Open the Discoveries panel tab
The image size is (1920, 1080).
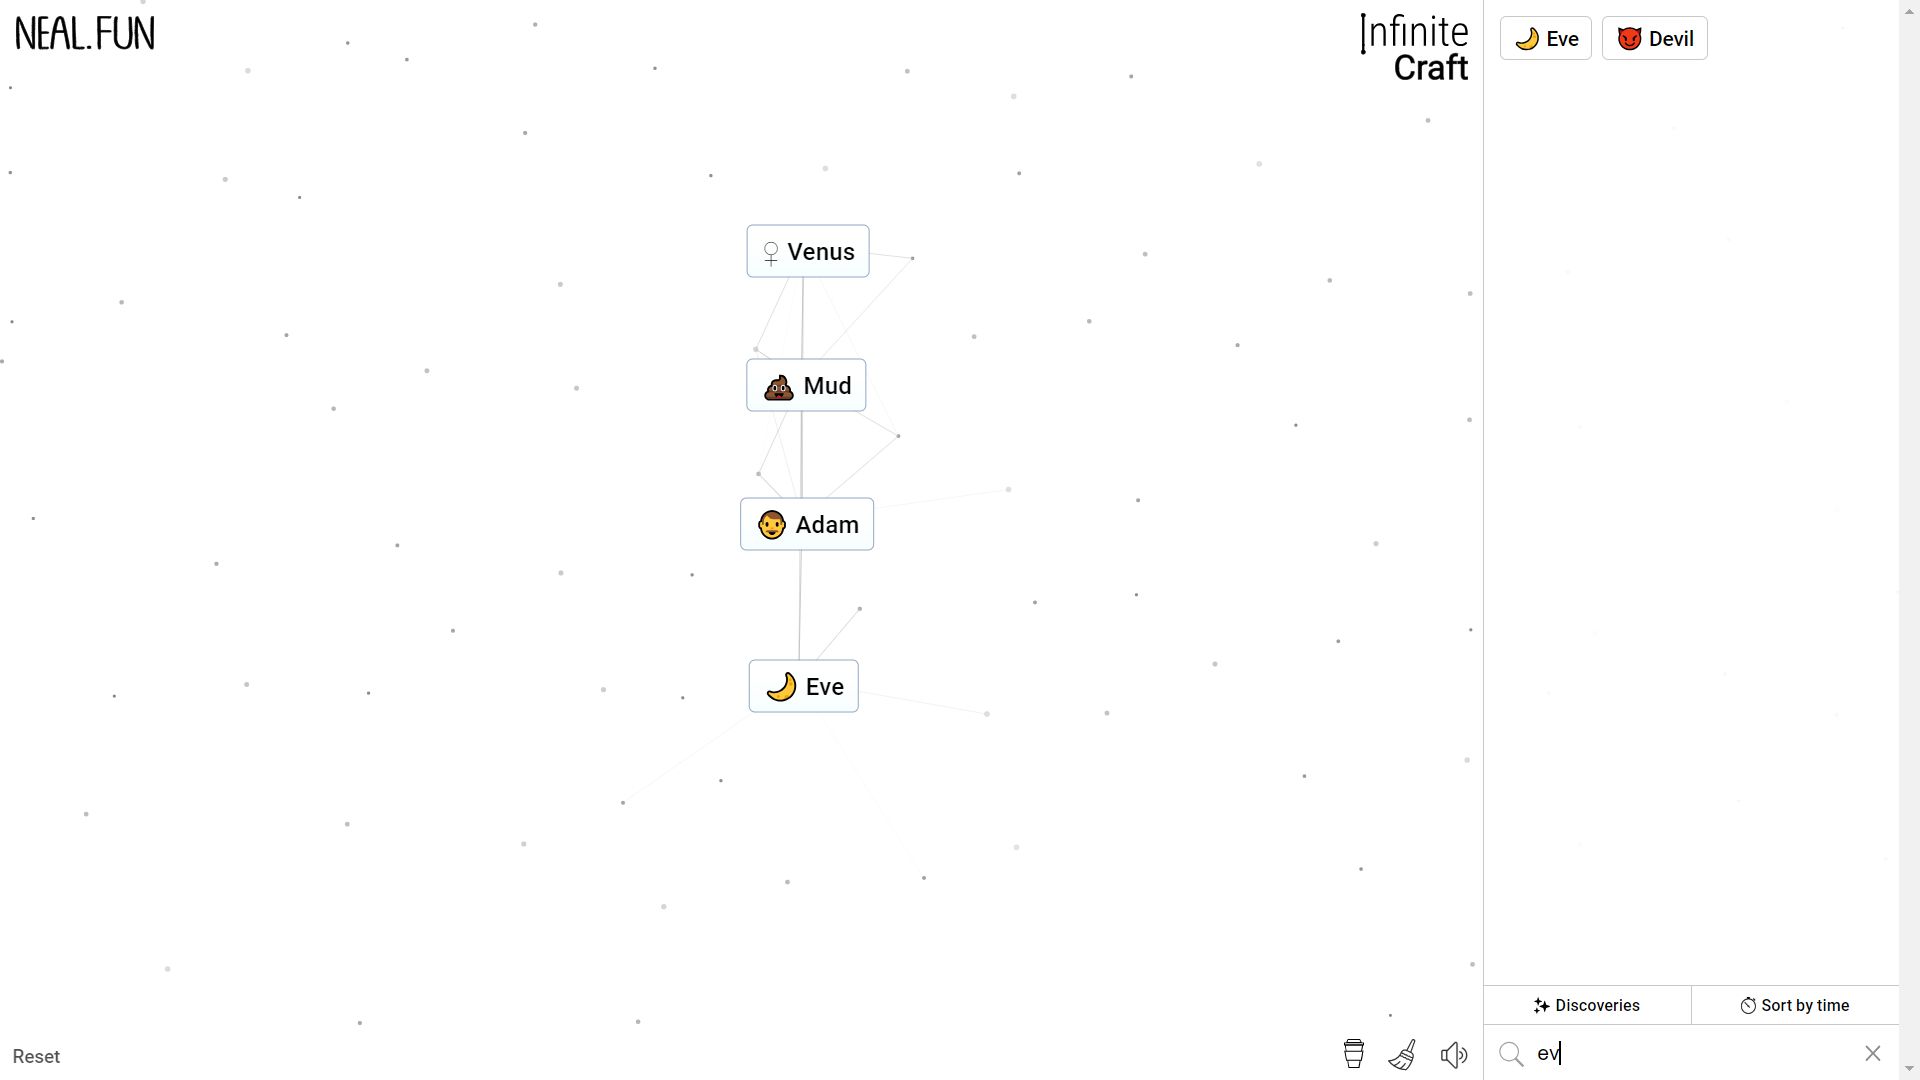pyautogui.click(x=1589, y=1006)
